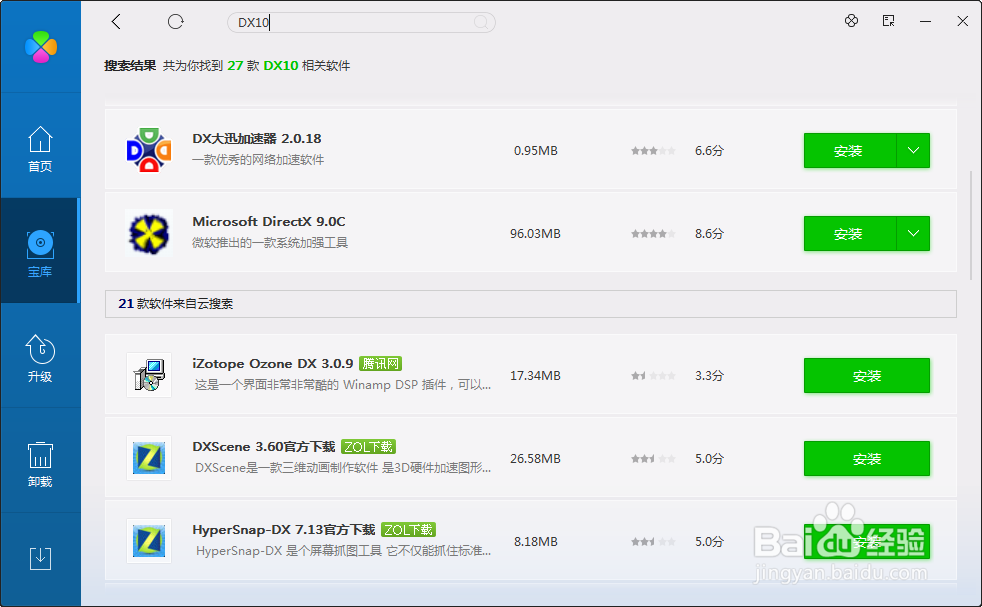Click the magnifier search icon
This screenshot has width=982, height=607.
481,23
